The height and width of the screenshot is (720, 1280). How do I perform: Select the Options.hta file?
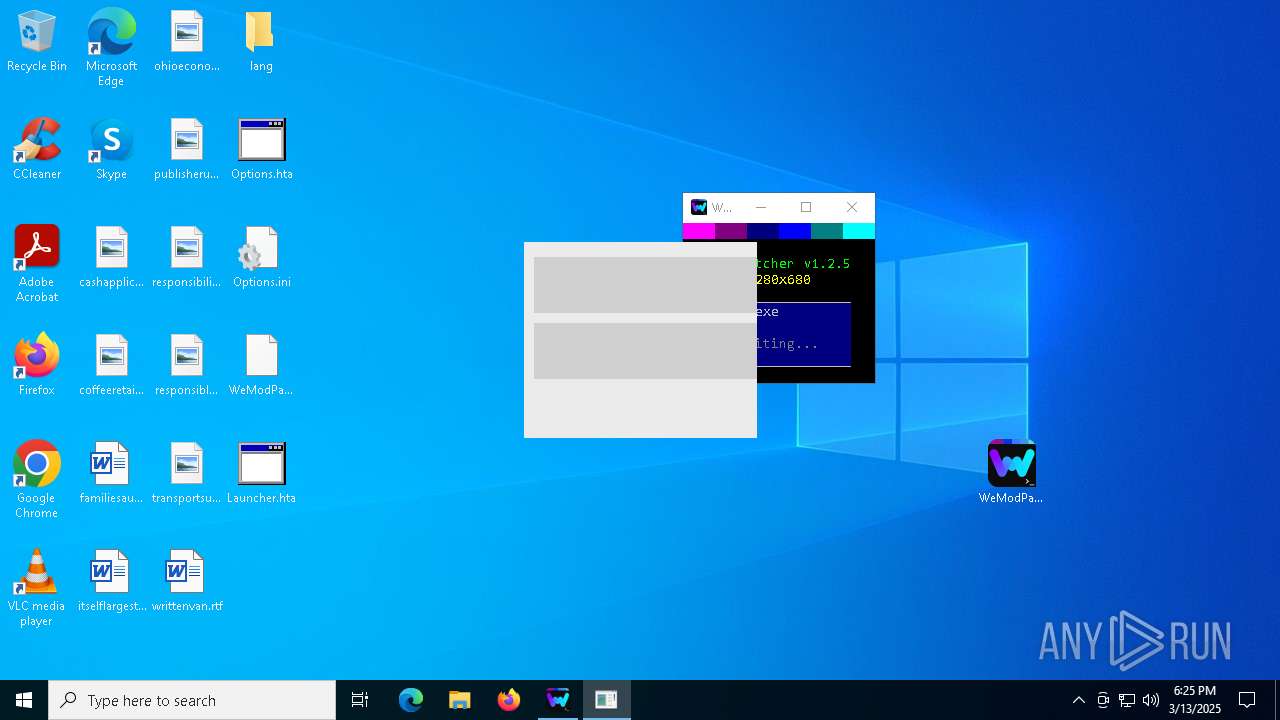[x=262, y=150]
